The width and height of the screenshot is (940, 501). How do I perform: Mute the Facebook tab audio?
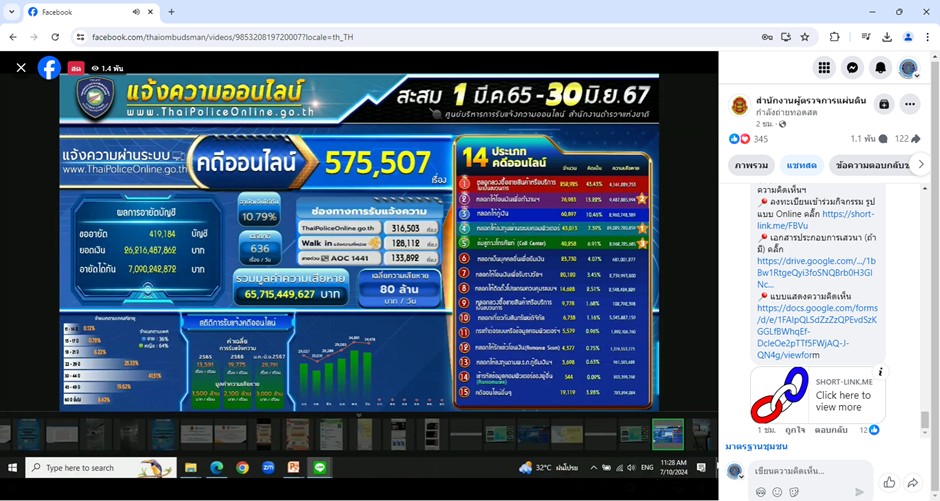click(x=136, y=12)
